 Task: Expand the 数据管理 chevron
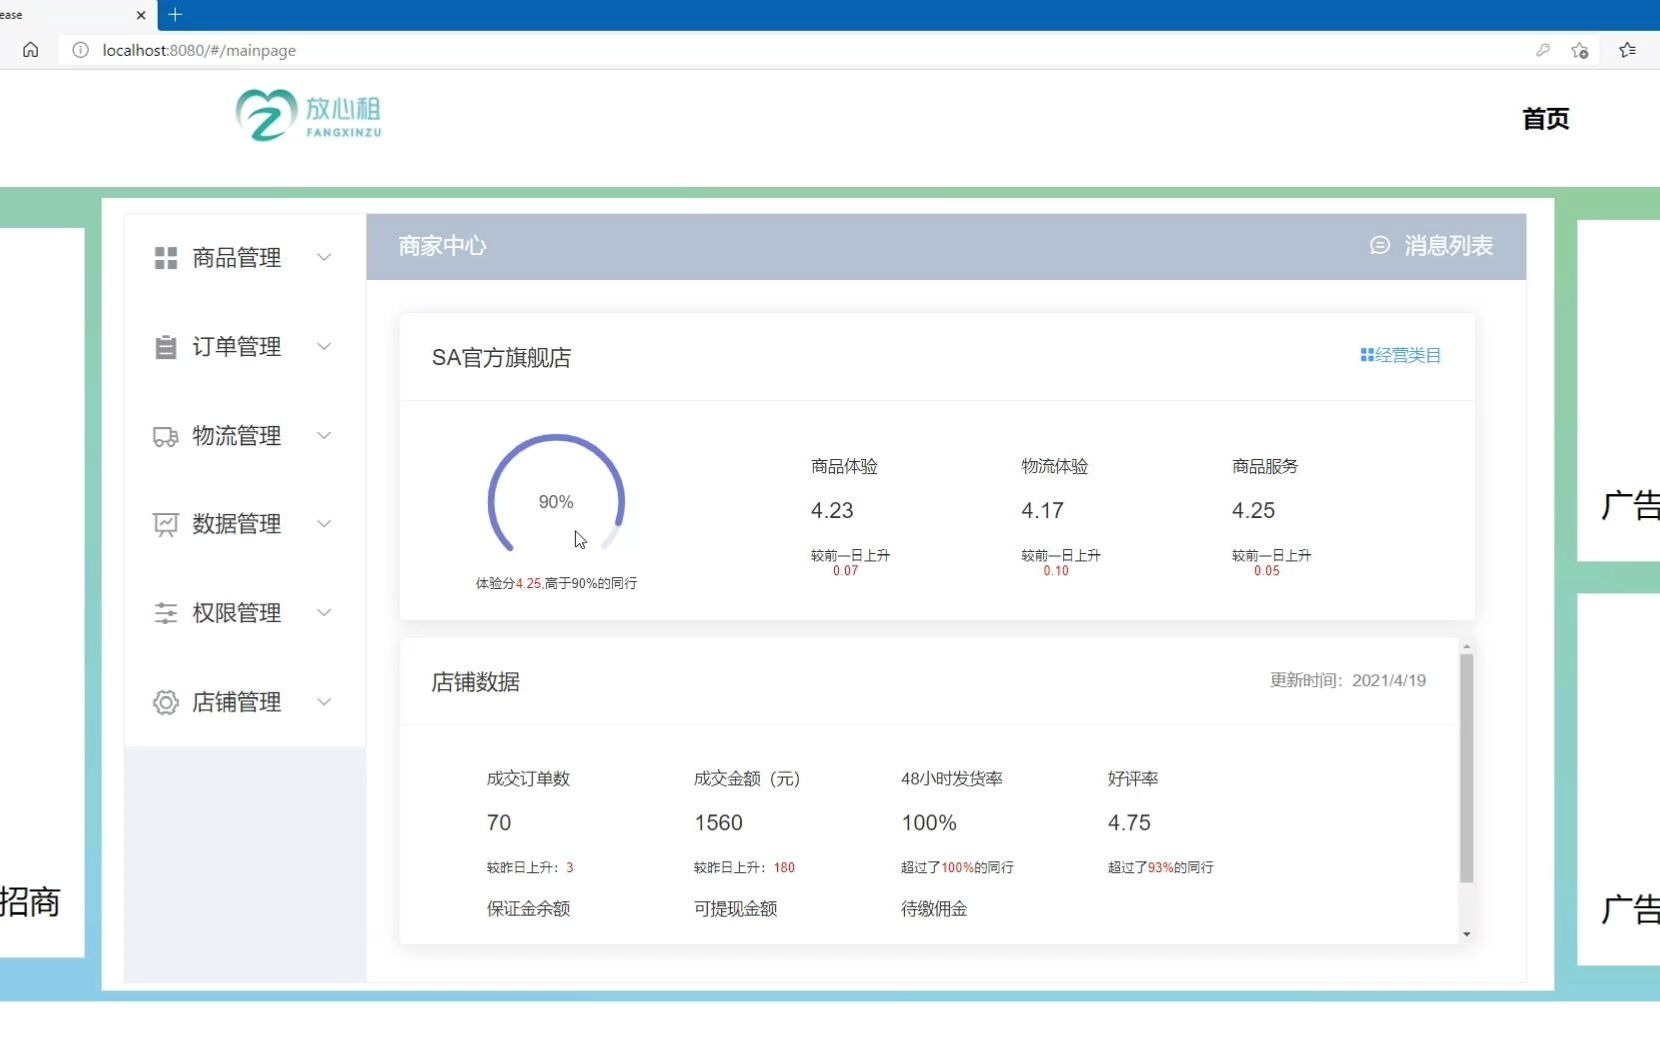click(324, 524)
